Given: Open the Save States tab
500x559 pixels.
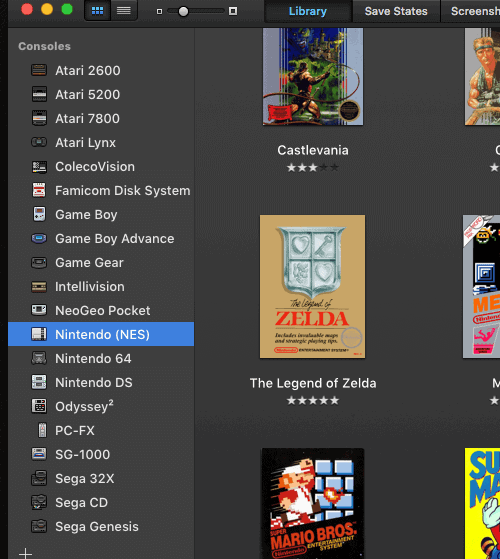Looking at the screenshot, I should coord(396,11).
